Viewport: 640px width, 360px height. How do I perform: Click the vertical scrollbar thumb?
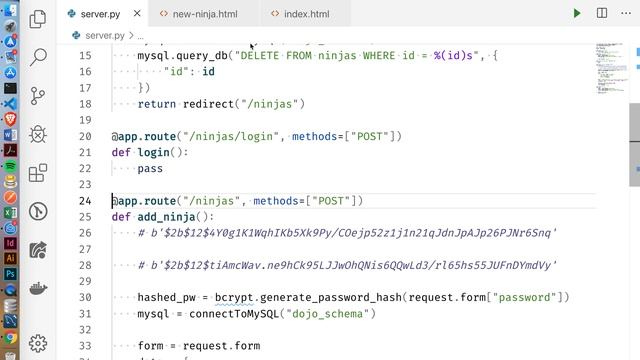[634, 144]
